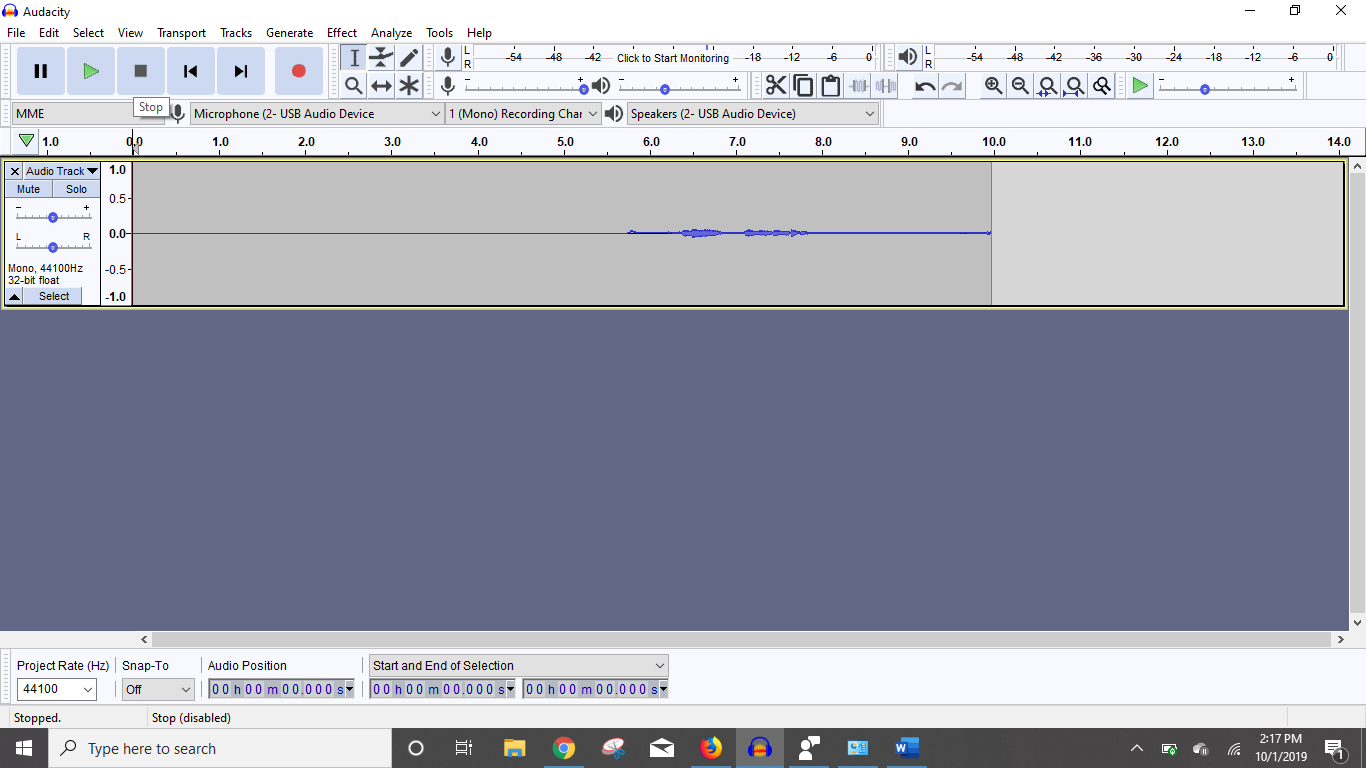Image resolution: width=1366 pixels, height=768 pixels.
Task: Toggle the pinned play head green triangle
Action: pos(26,141)
